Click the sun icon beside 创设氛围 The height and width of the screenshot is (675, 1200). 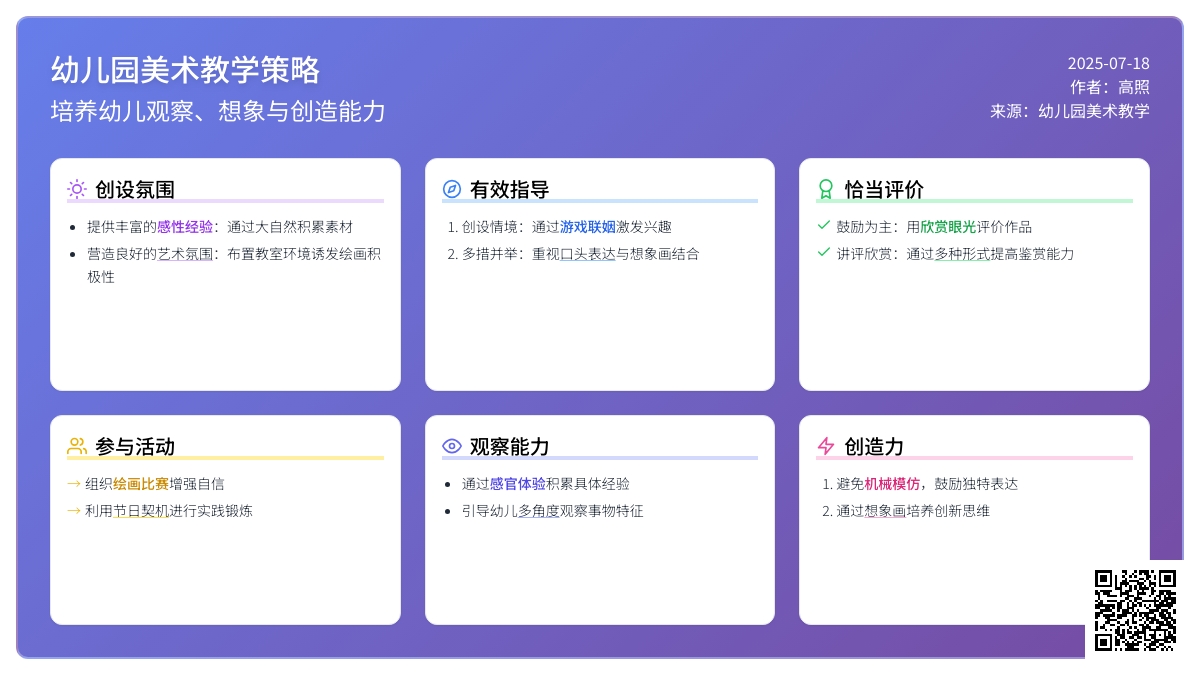(77, 189)
